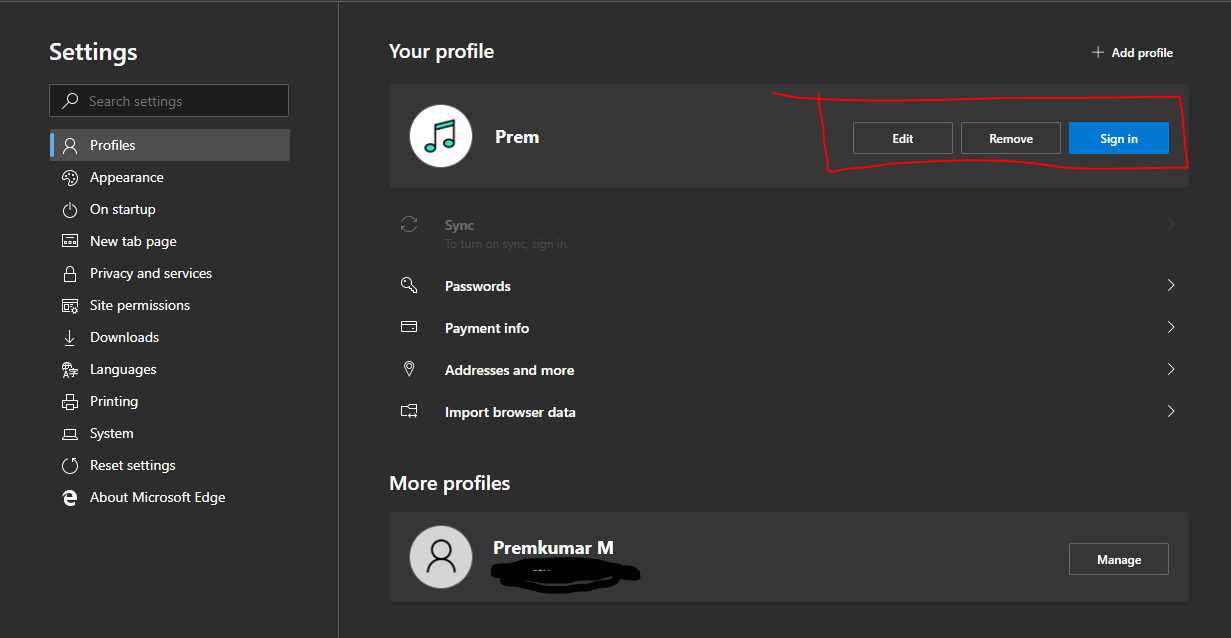Viewport: 1231px width, 638px height.
Task: Select the System monitor icon
Action: pos(69,433)
